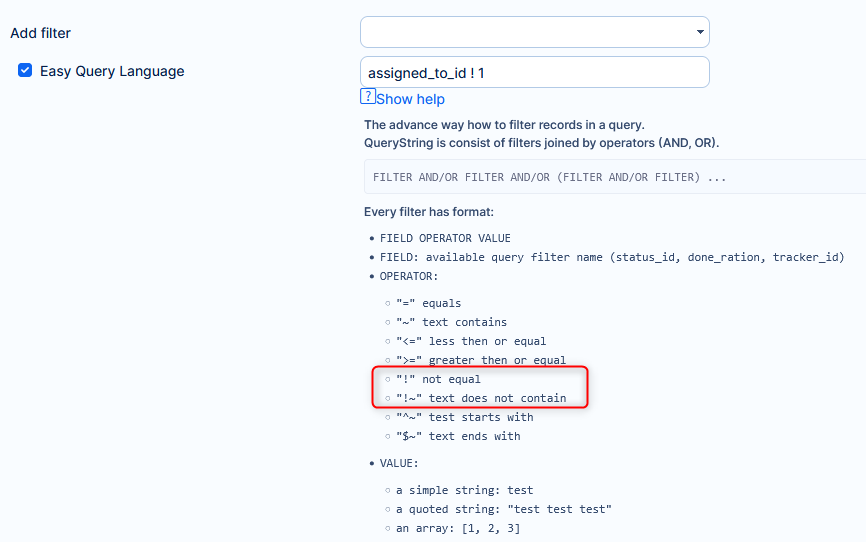Click the "$~" text ends with entry

[x=458, y=436]
